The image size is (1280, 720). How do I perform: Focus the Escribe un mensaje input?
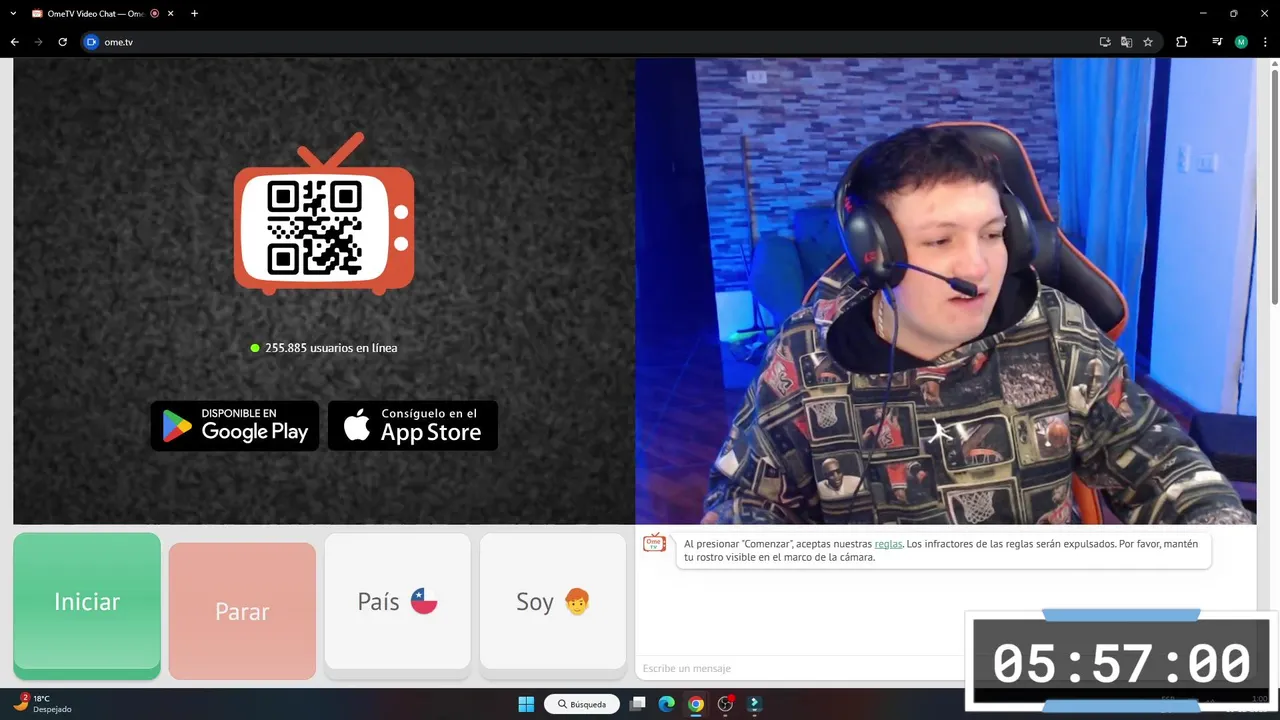(800, 668)
